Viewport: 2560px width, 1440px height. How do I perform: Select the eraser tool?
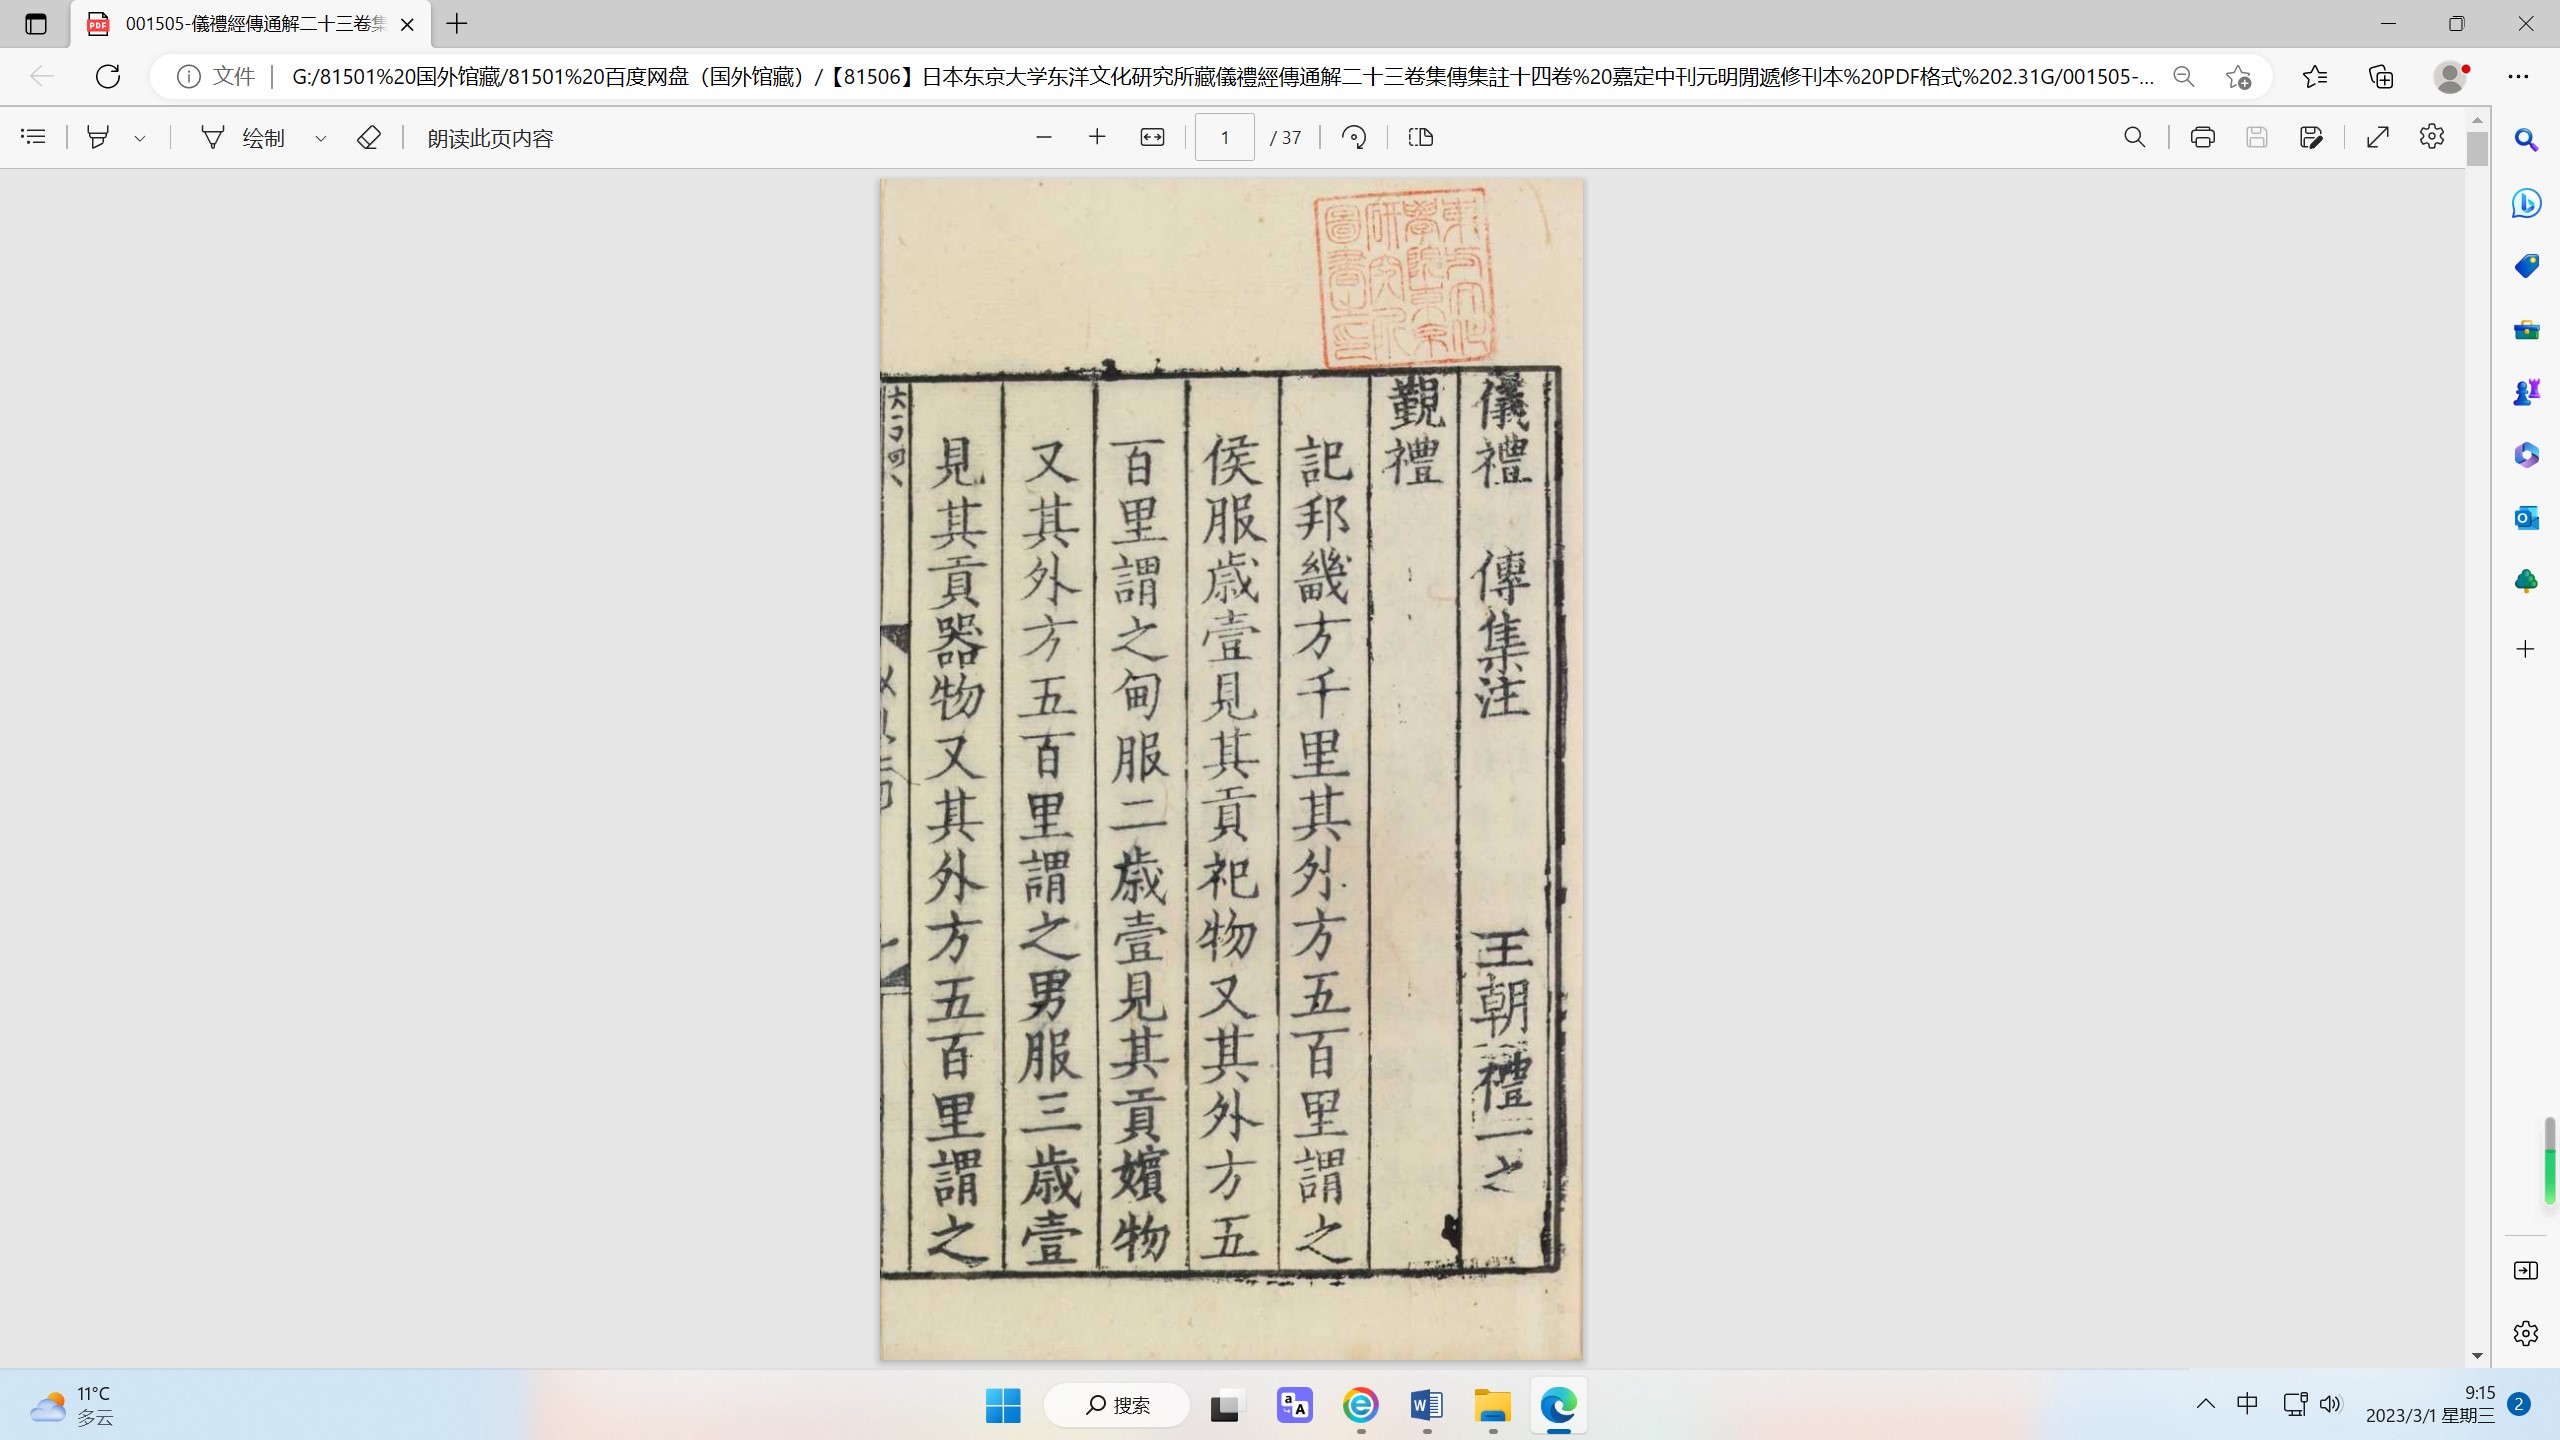[x=368, y=137]
